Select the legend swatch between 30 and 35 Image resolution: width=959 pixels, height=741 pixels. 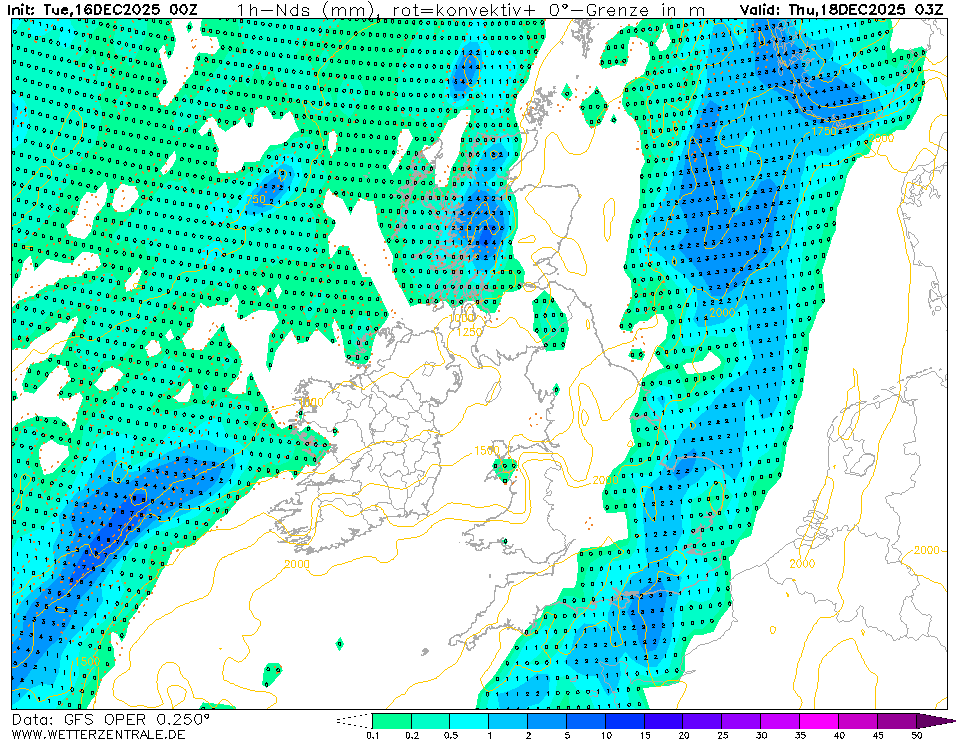[781, 720]
